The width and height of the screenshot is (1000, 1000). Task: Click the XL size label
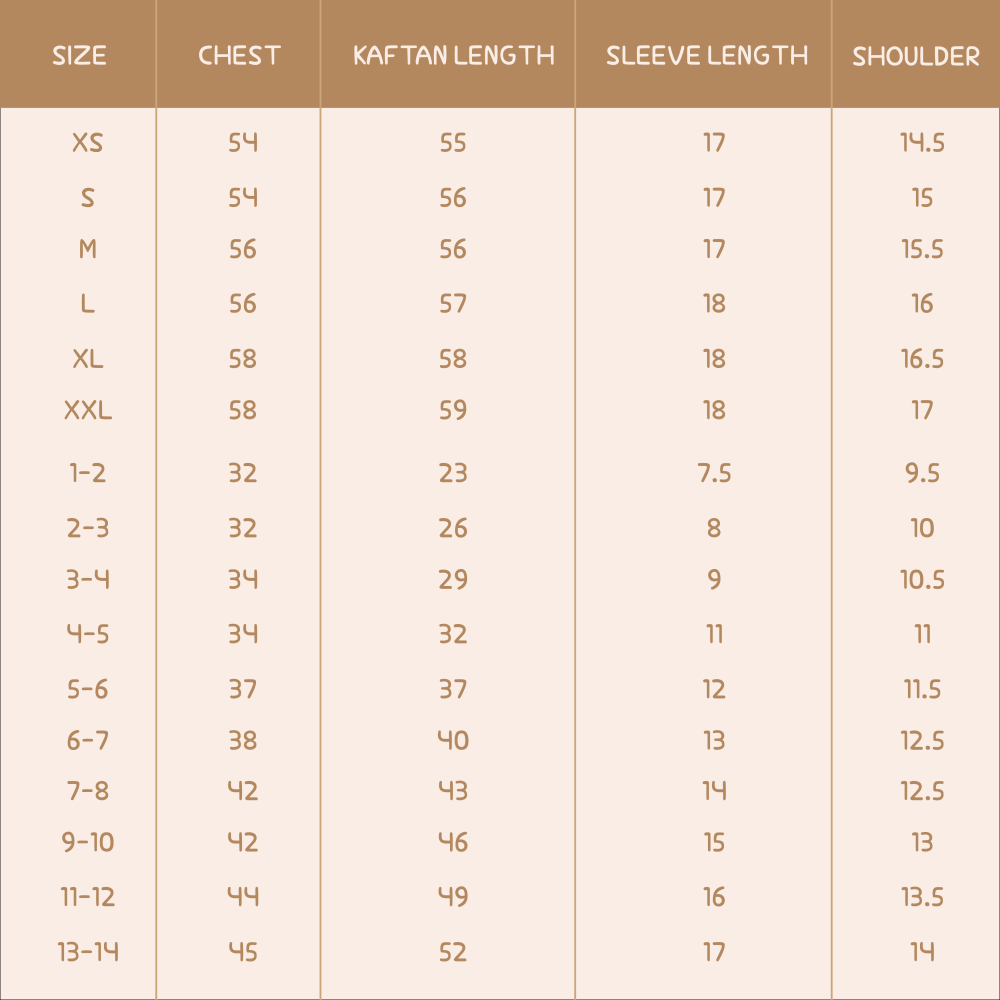click(x=88, y=358)
